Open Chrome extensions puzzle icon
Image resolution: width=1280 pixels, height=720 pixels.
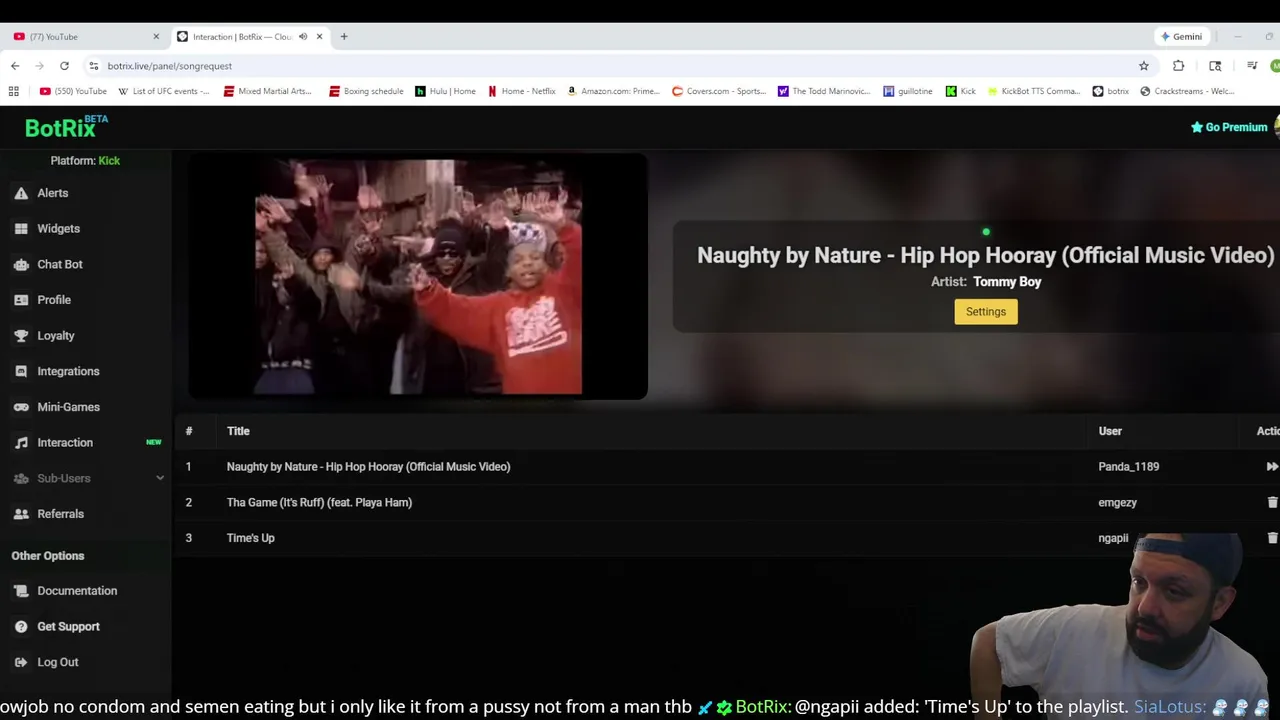pos(1179,66)
